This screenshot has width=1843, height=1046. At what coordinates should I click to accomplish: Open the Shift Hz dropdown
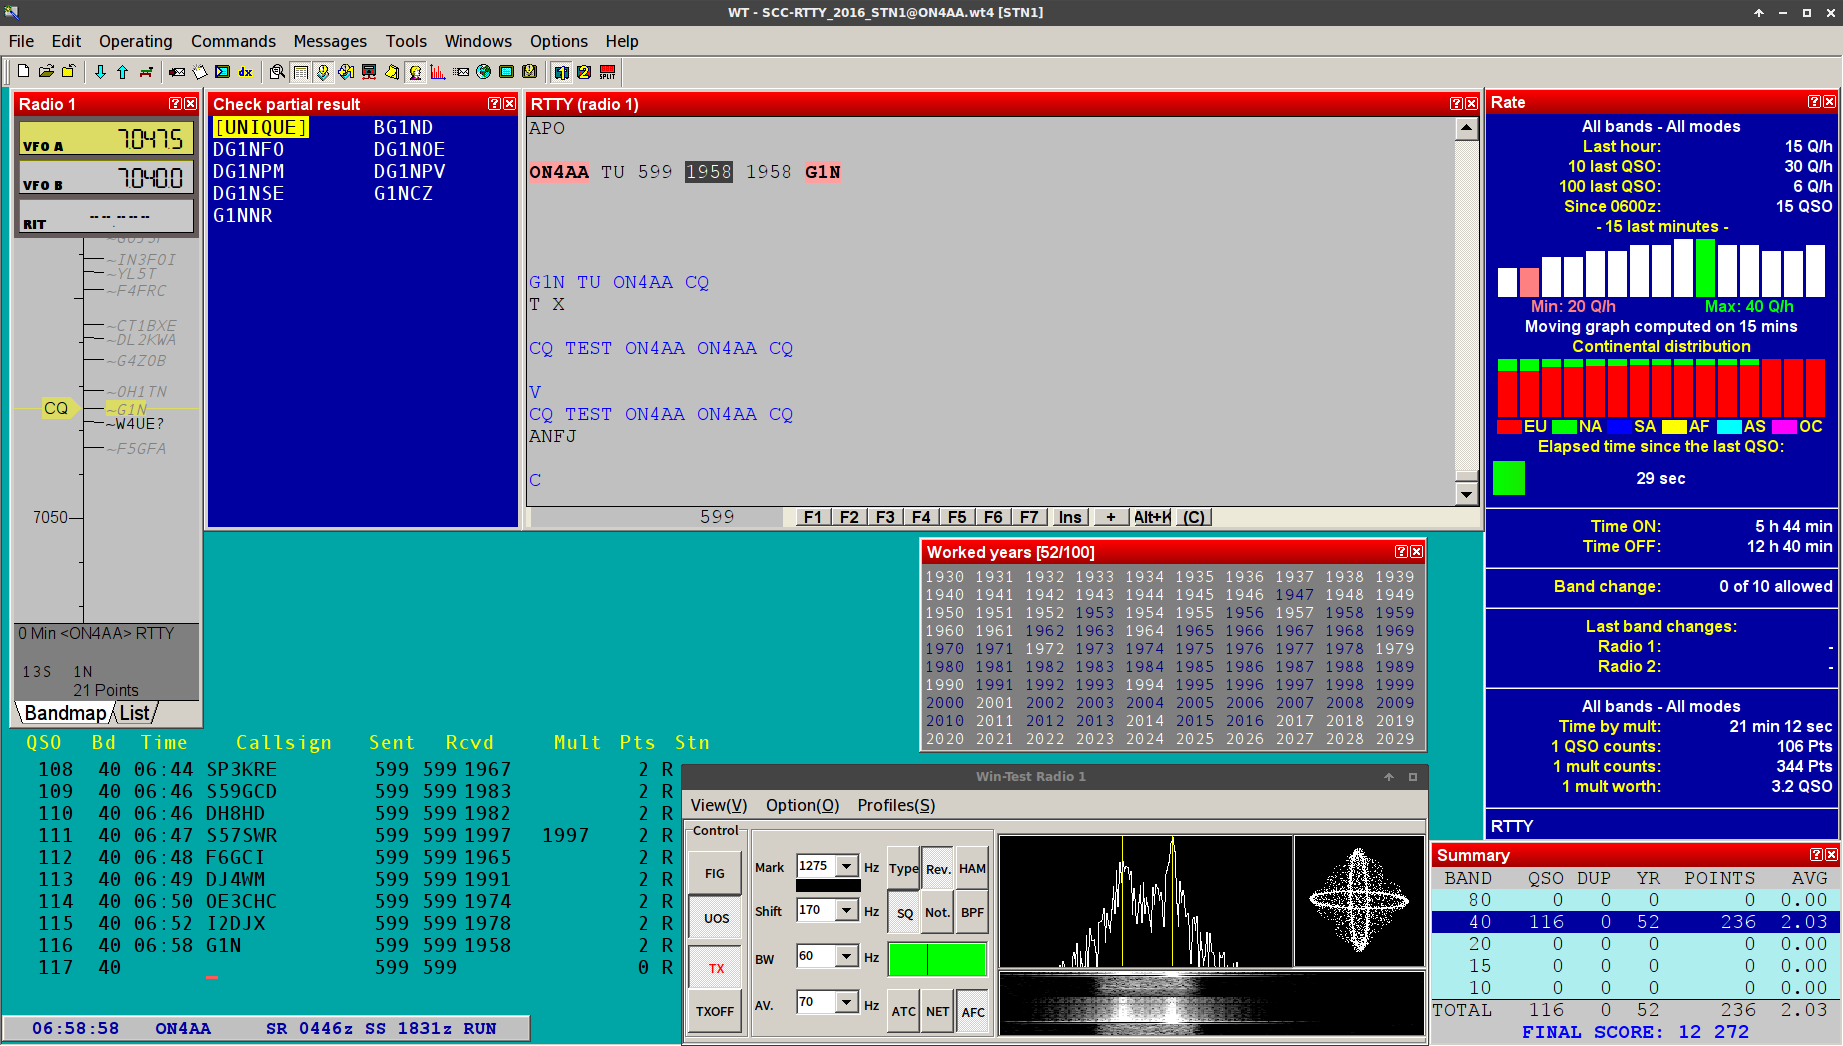[847, 910]
